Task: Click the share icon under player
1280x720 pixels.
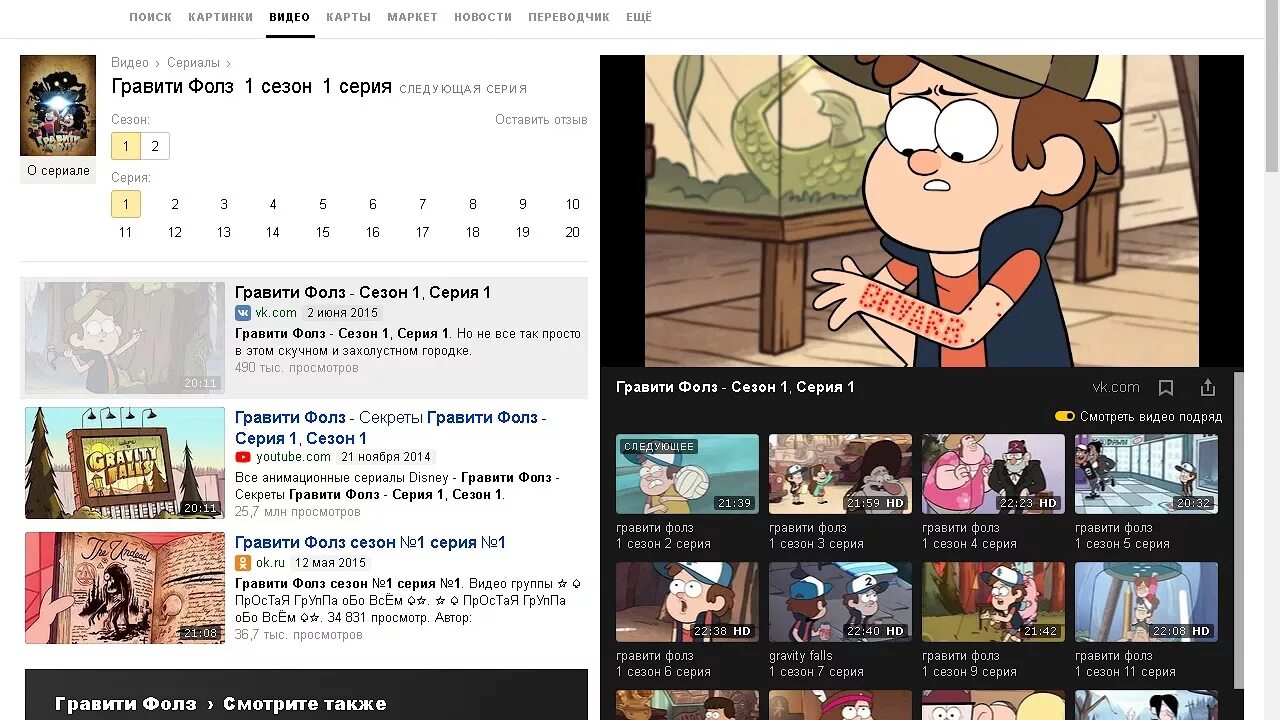Action: point(1208,387)
